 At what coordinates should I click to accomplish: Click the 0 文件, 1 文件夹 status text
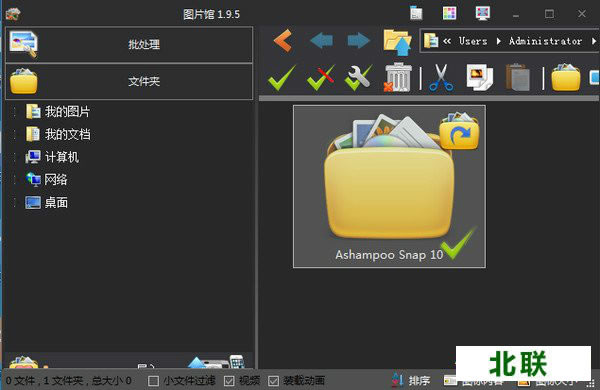point(69,381)
